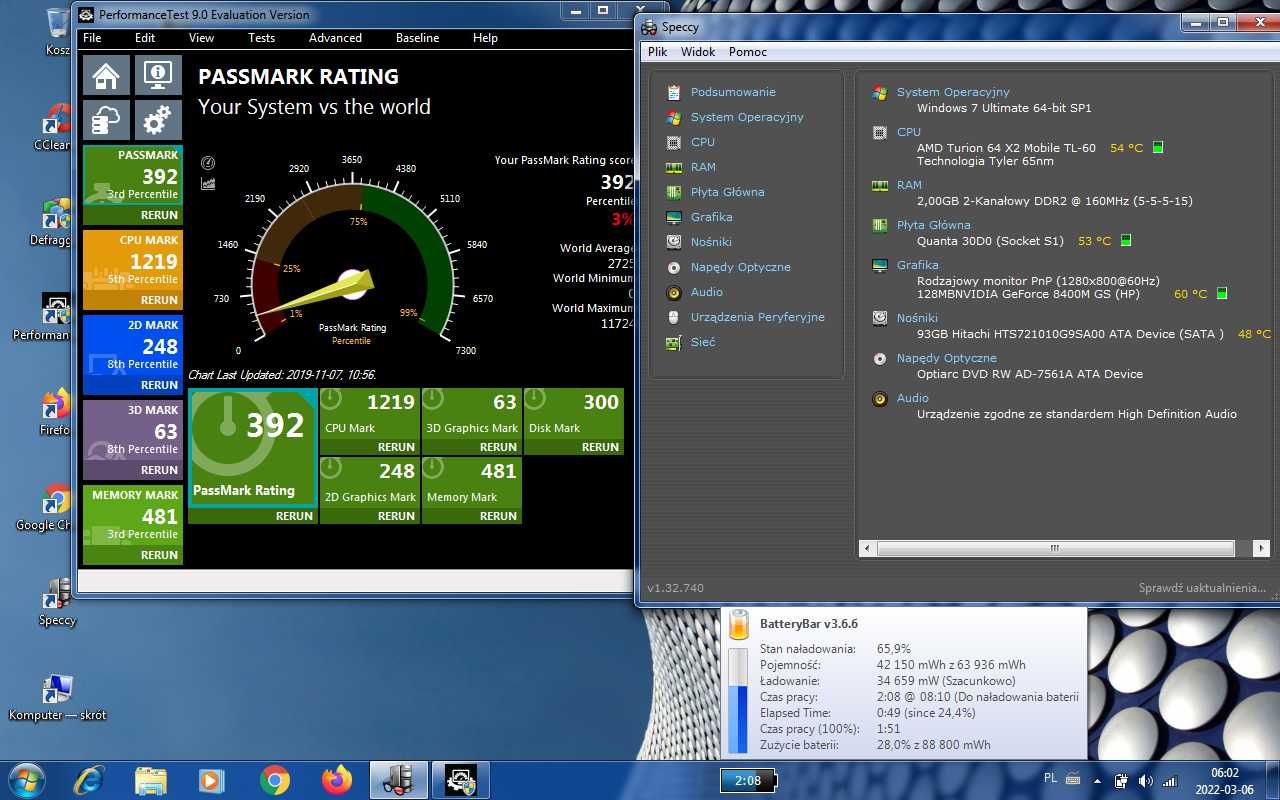The image size is (1280, 800).
Task: Open the Komputer — skrót desktop icon
Action: 57,697
